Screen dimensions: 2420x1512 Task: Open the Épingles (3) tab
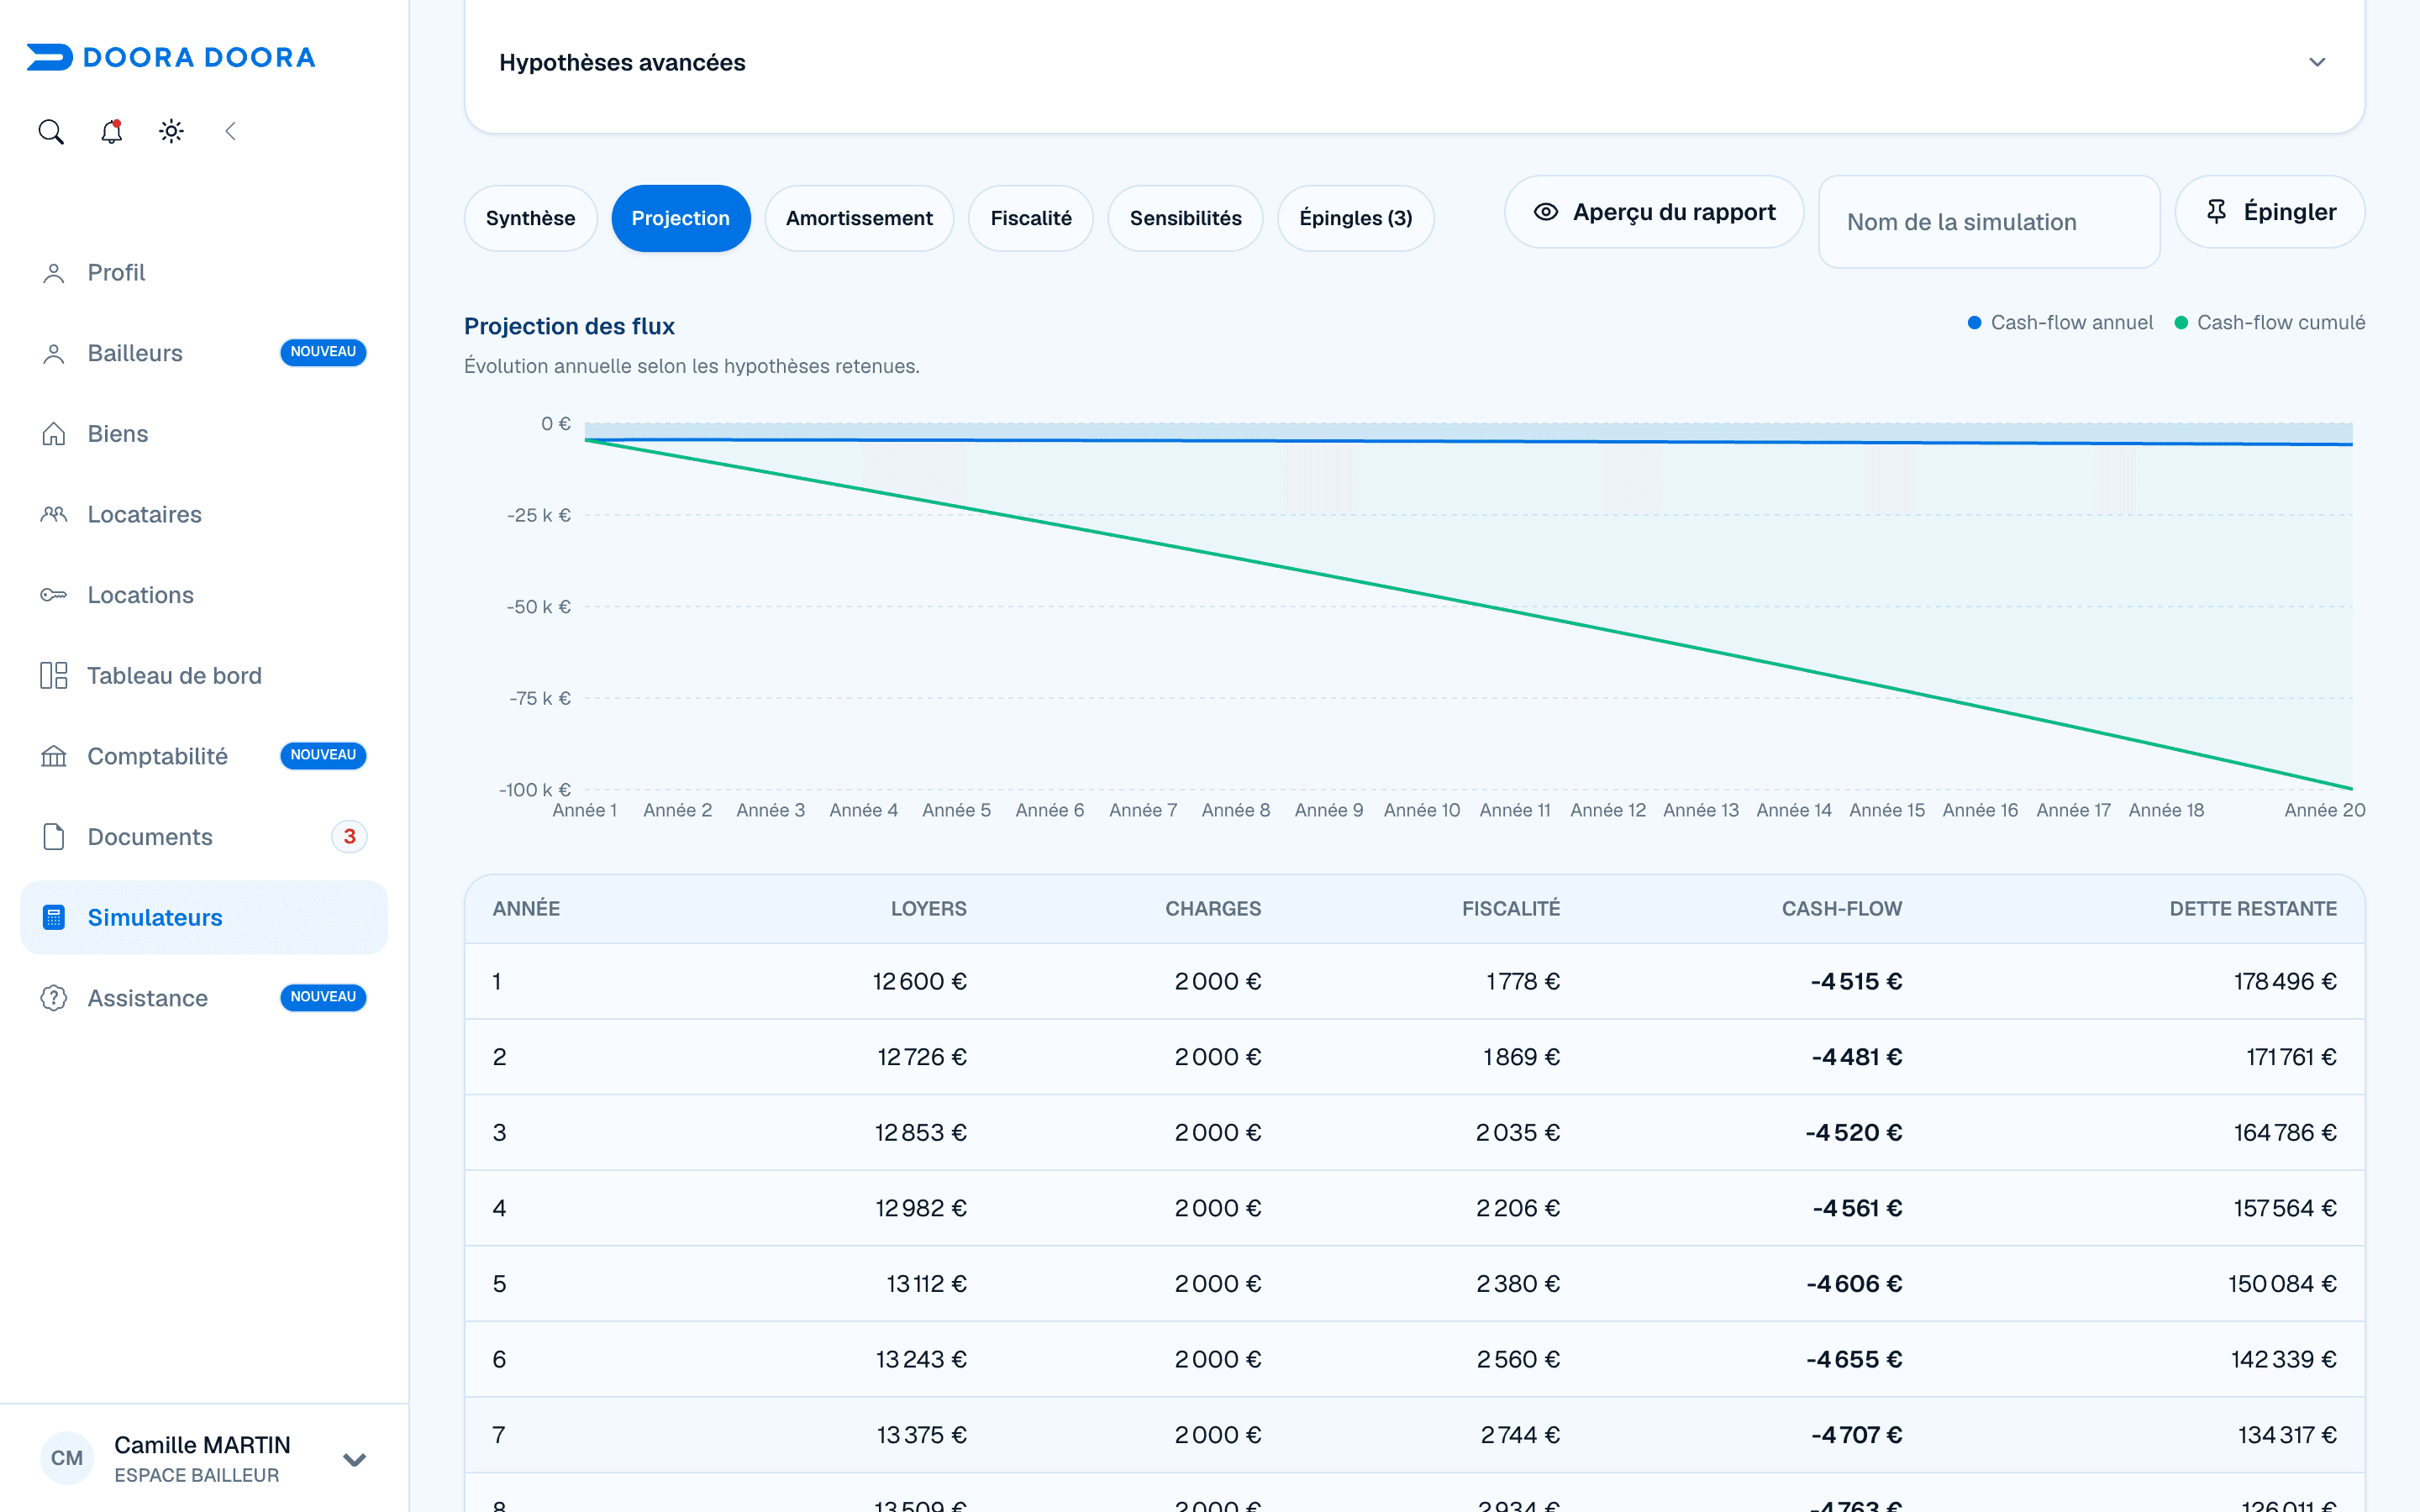pos(1356,218)
